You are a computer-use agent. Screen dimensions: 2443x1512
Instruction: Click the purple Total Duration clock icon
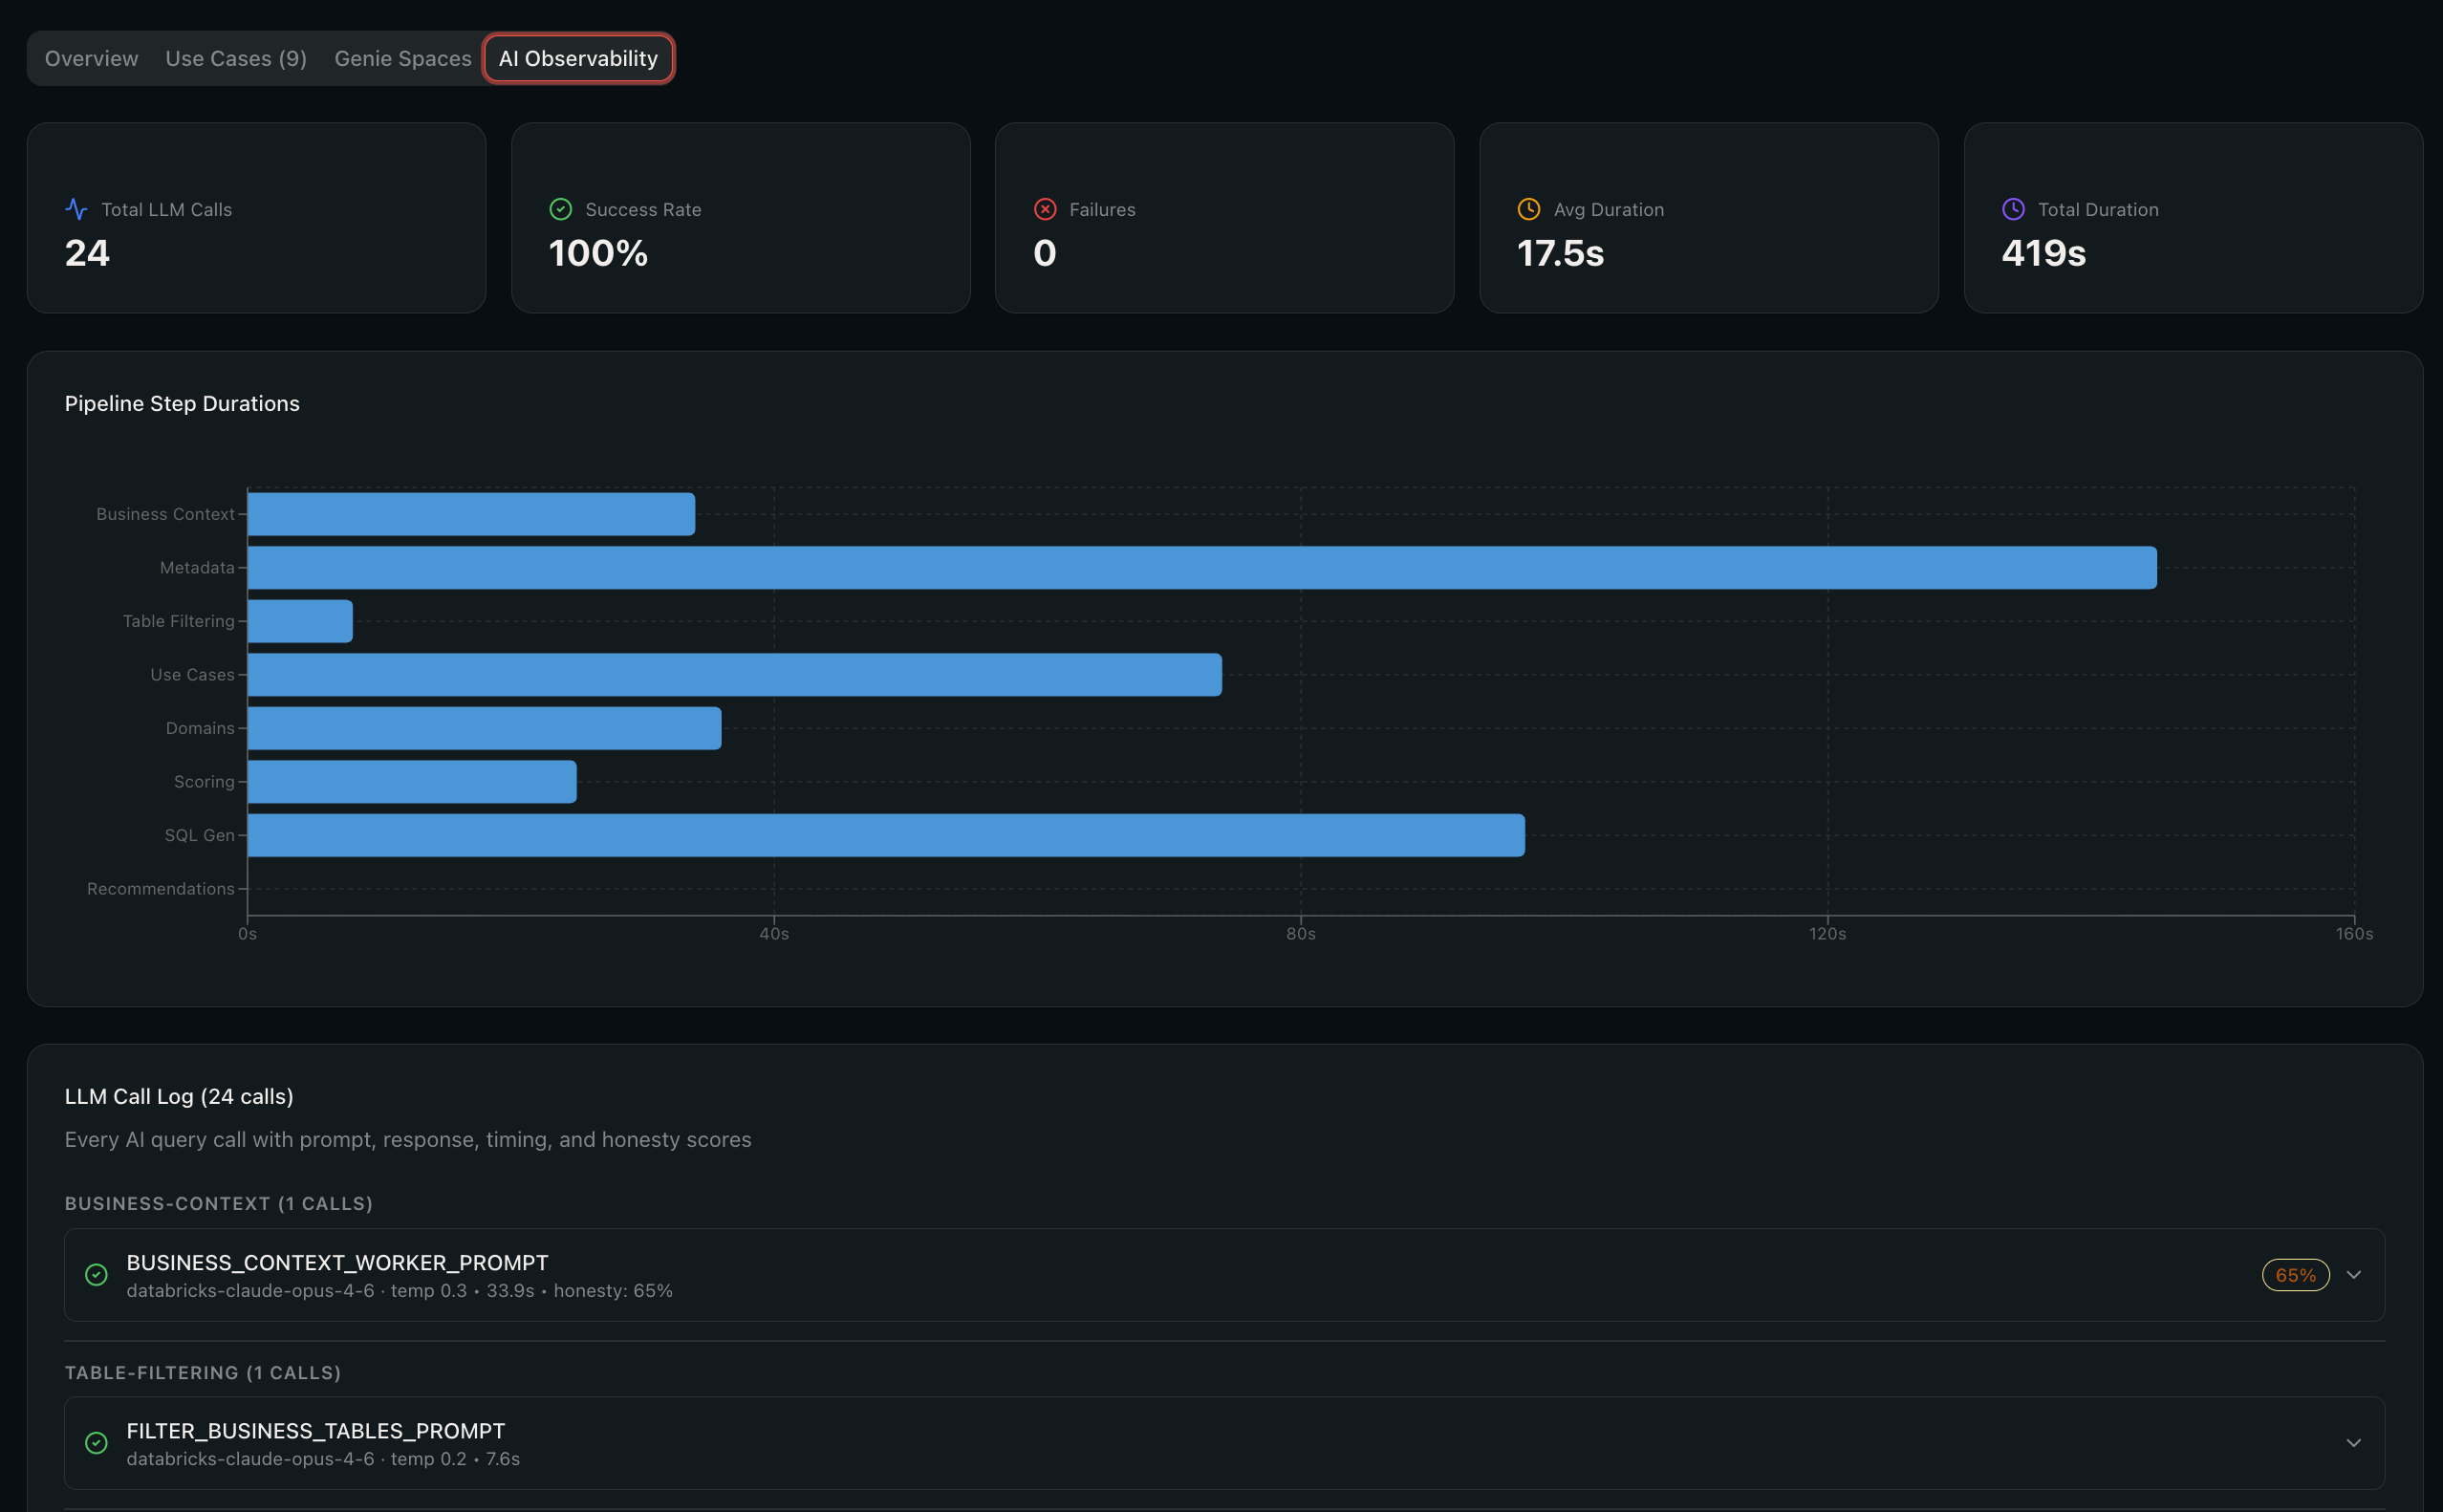click(x=2013, y=209)
